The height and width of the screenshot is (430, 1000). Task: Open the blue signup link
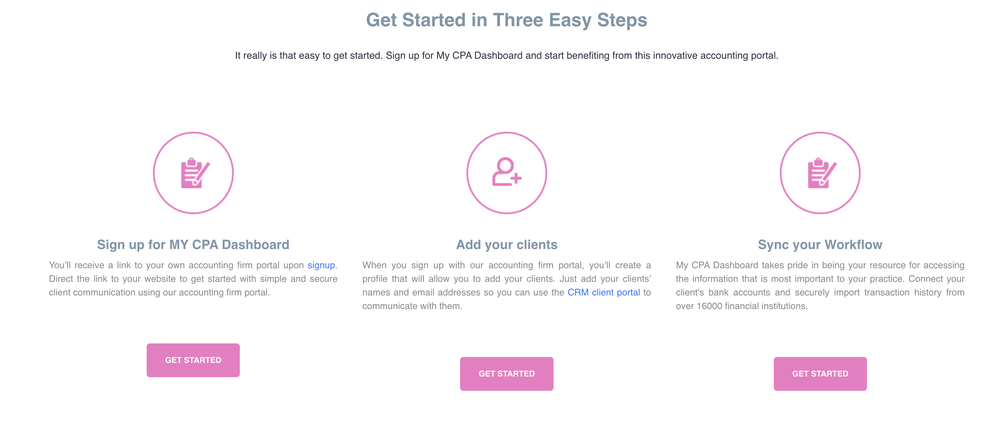(x=321, y=265)
